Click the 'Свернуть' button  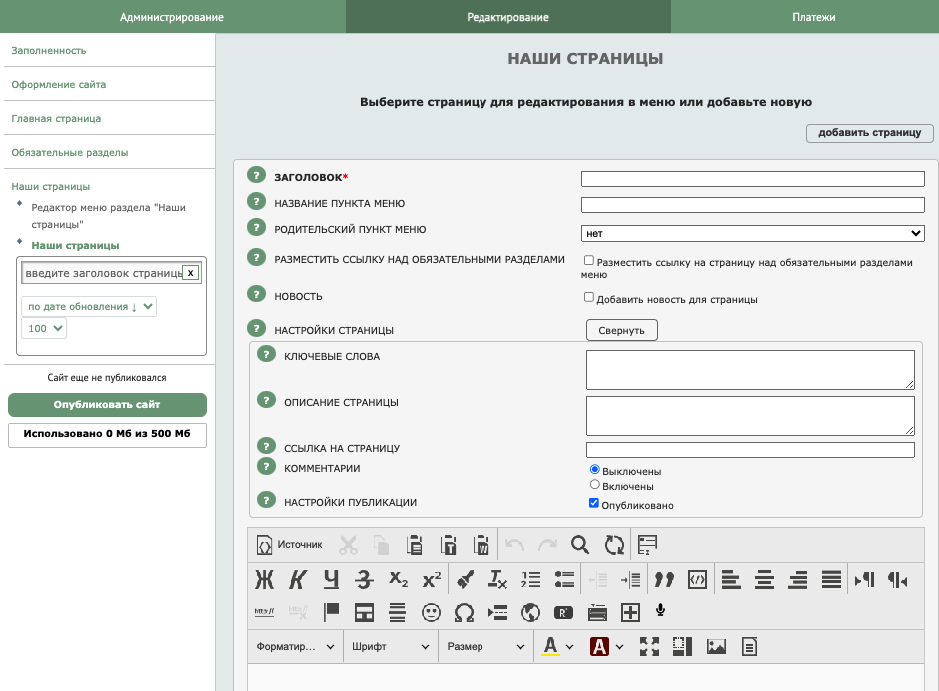622,330
